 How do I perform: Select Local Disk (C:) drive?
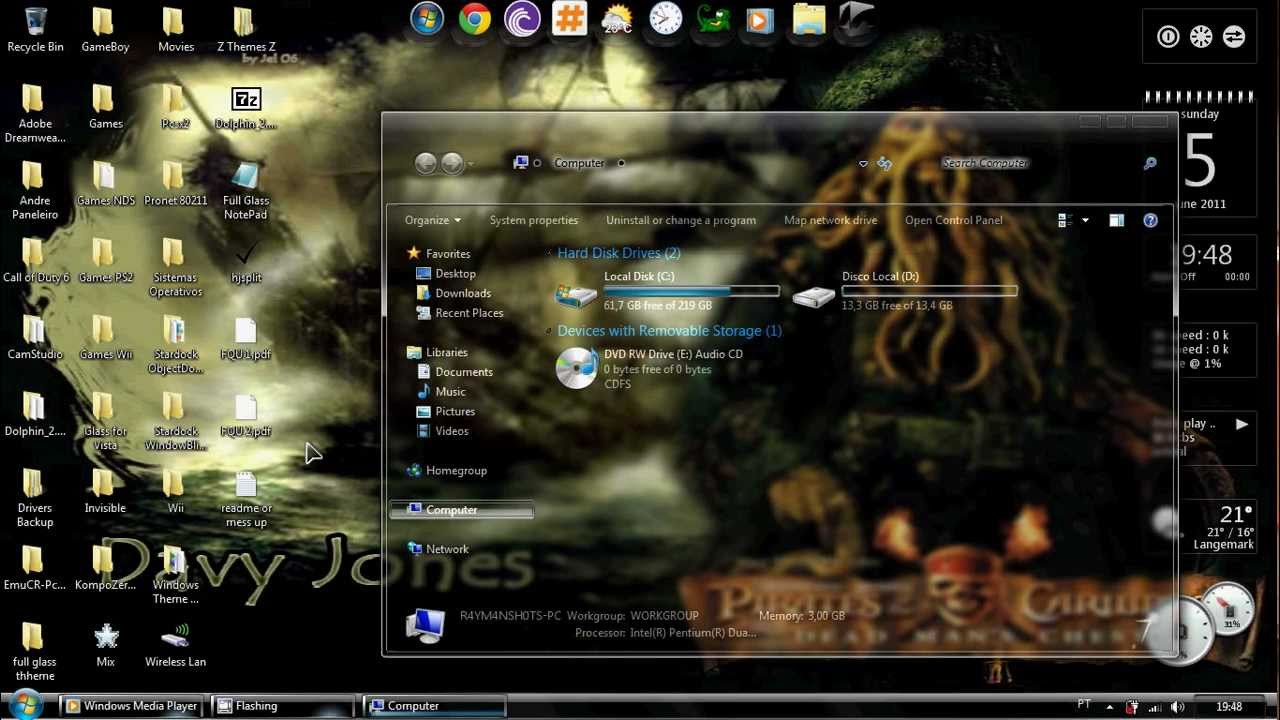click(667, 291)
